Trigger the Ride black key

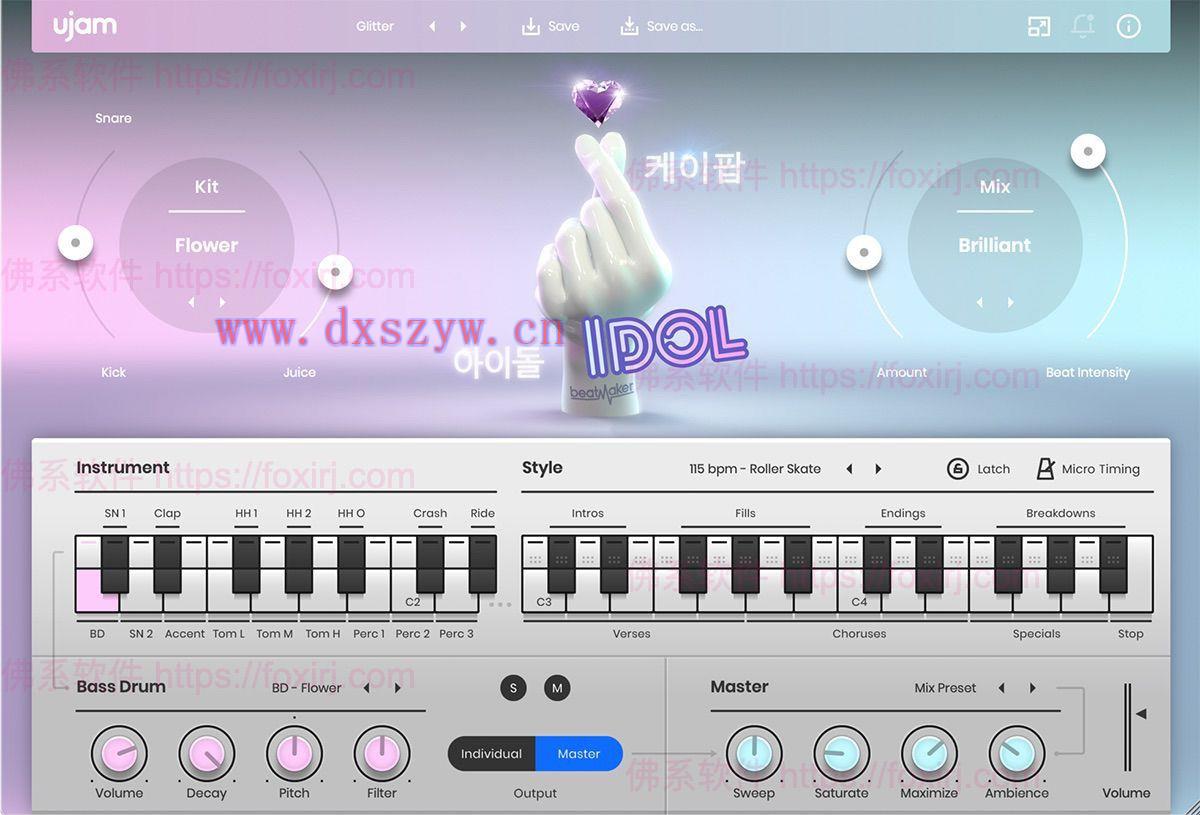[482, 565]
